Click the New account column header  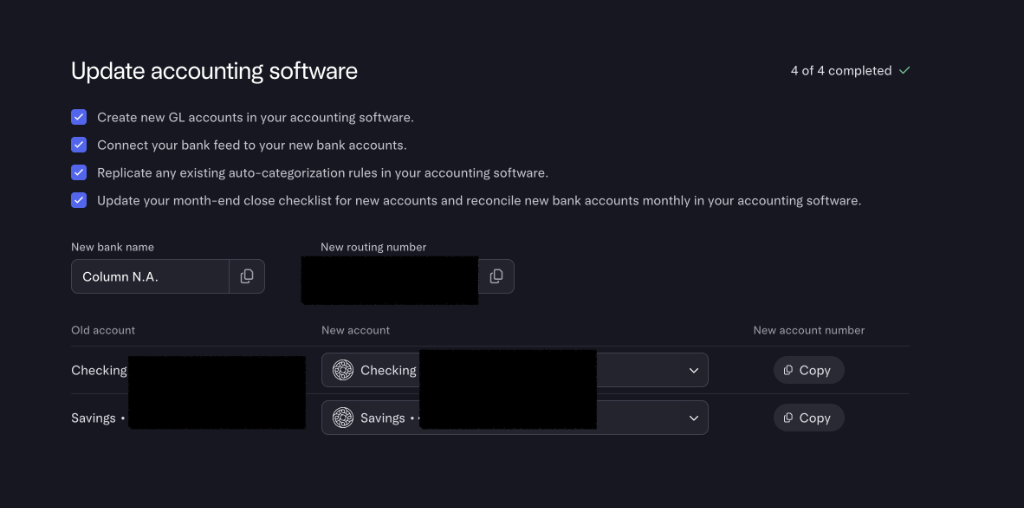(355, 330)
